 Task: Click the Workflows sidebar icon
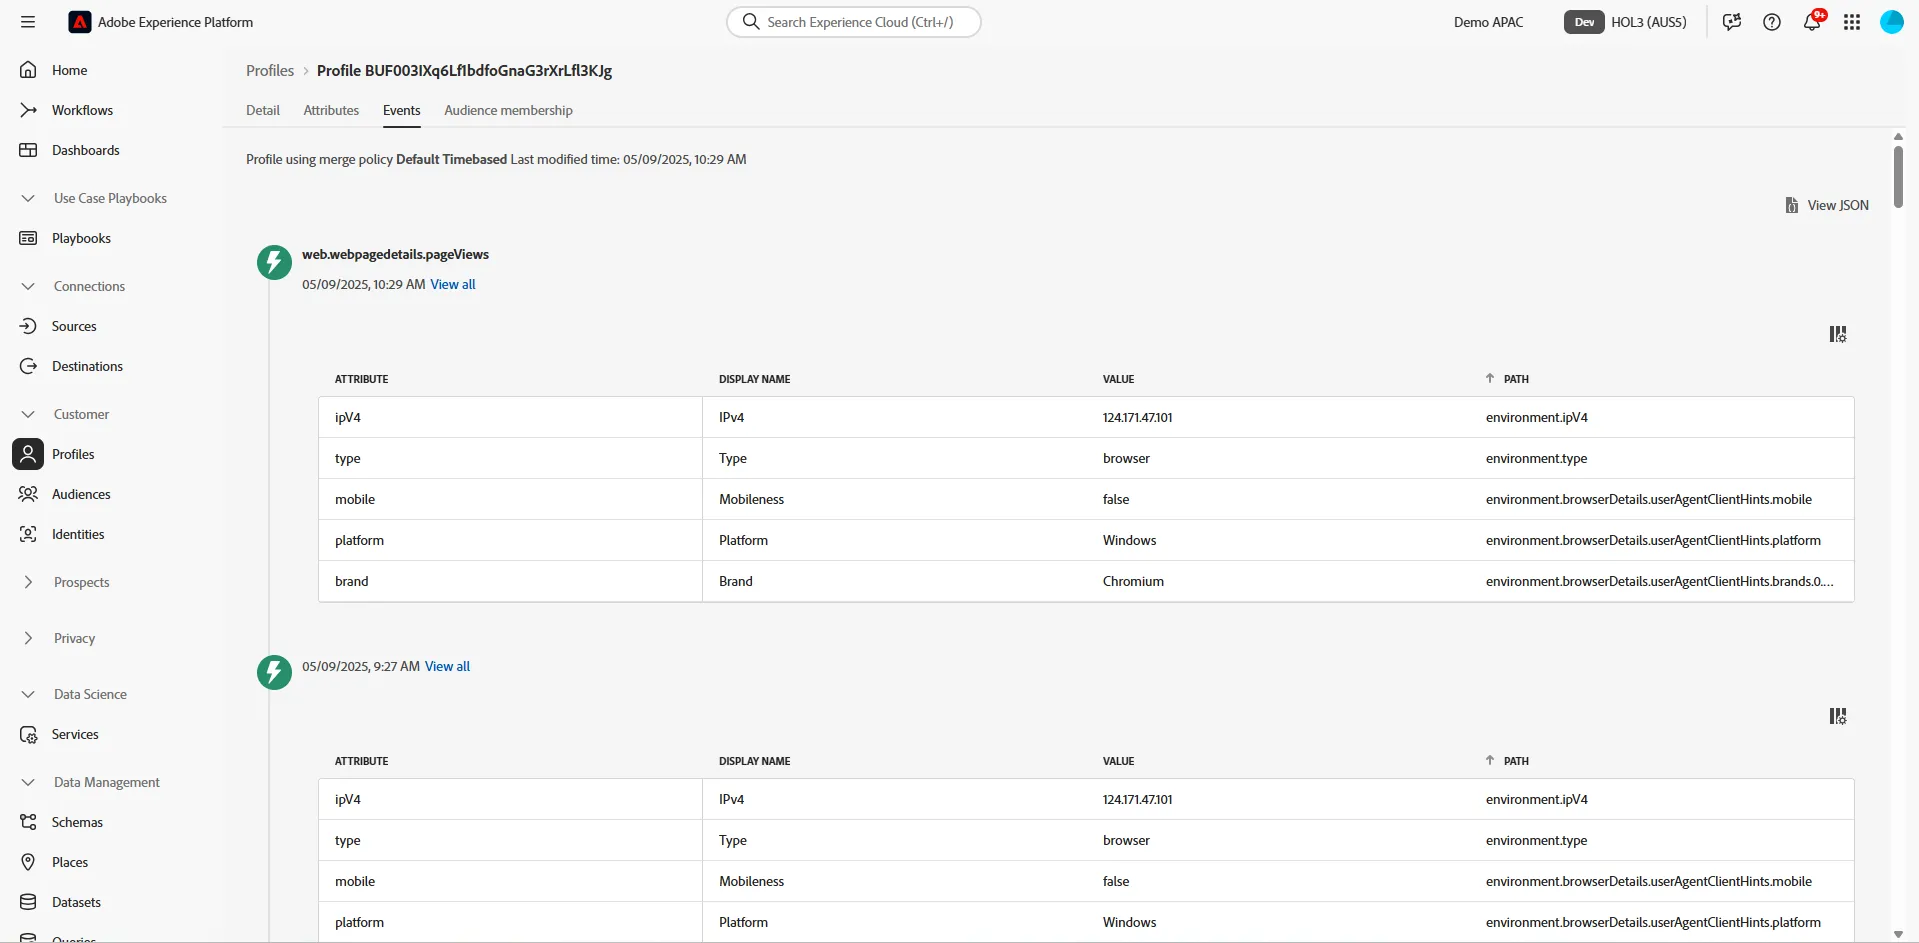[28, 110]
